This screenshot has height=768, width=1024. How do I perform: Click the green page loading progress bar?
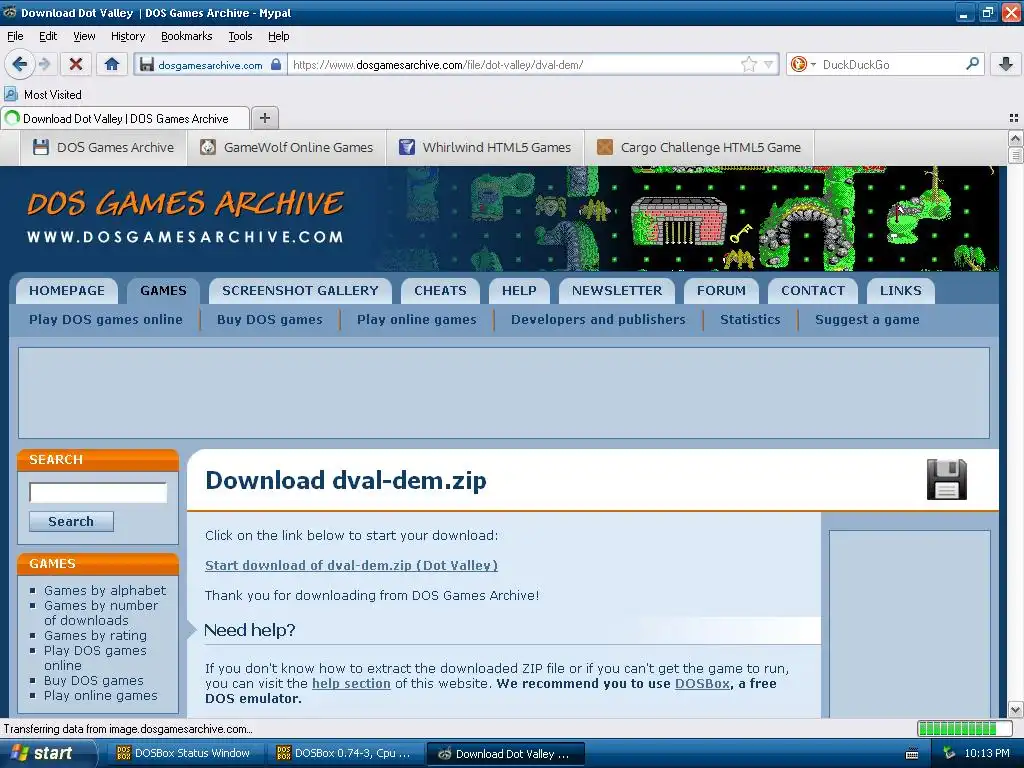[963, 729]
